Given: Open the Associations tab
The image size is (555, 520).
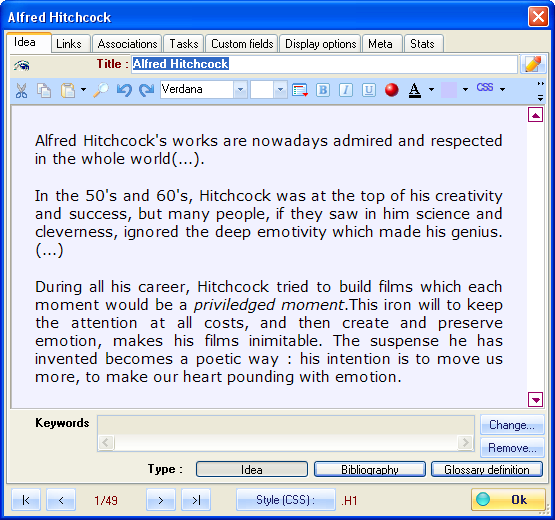Looking at the screenshot, I should point(127,44).
